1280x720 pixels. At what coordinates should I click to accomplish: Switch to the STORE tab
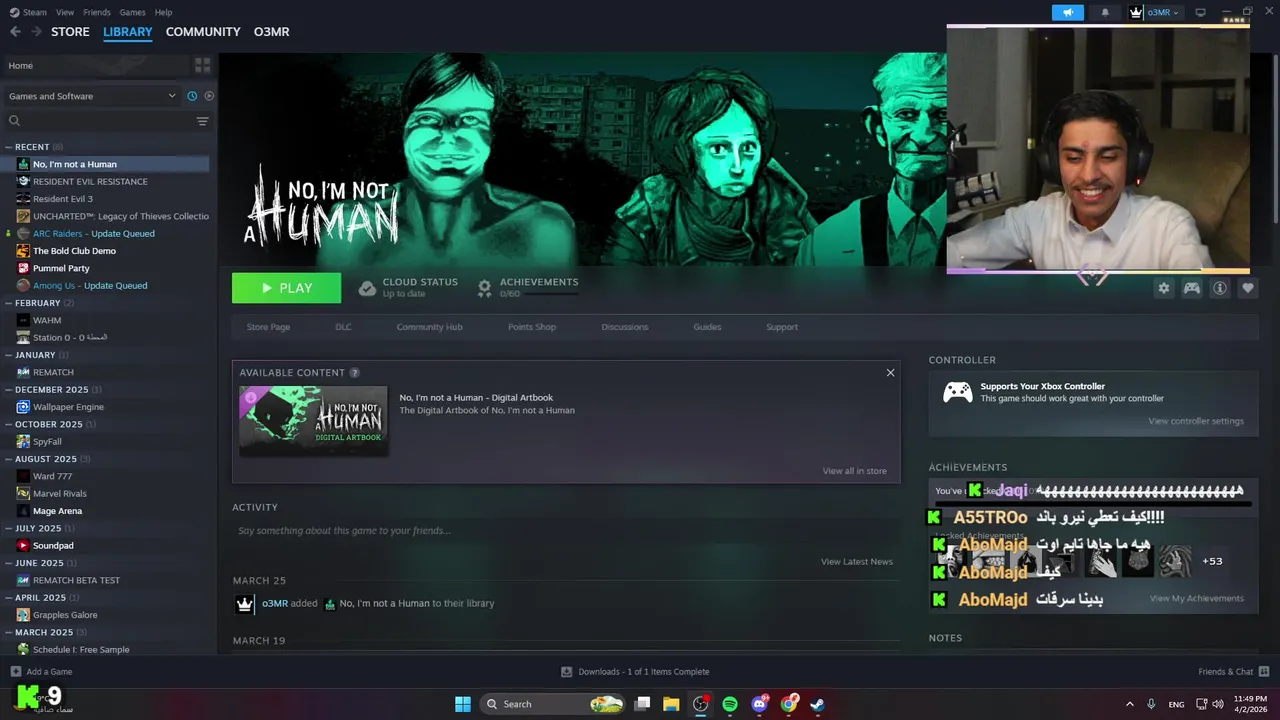[x=70, y=32]
